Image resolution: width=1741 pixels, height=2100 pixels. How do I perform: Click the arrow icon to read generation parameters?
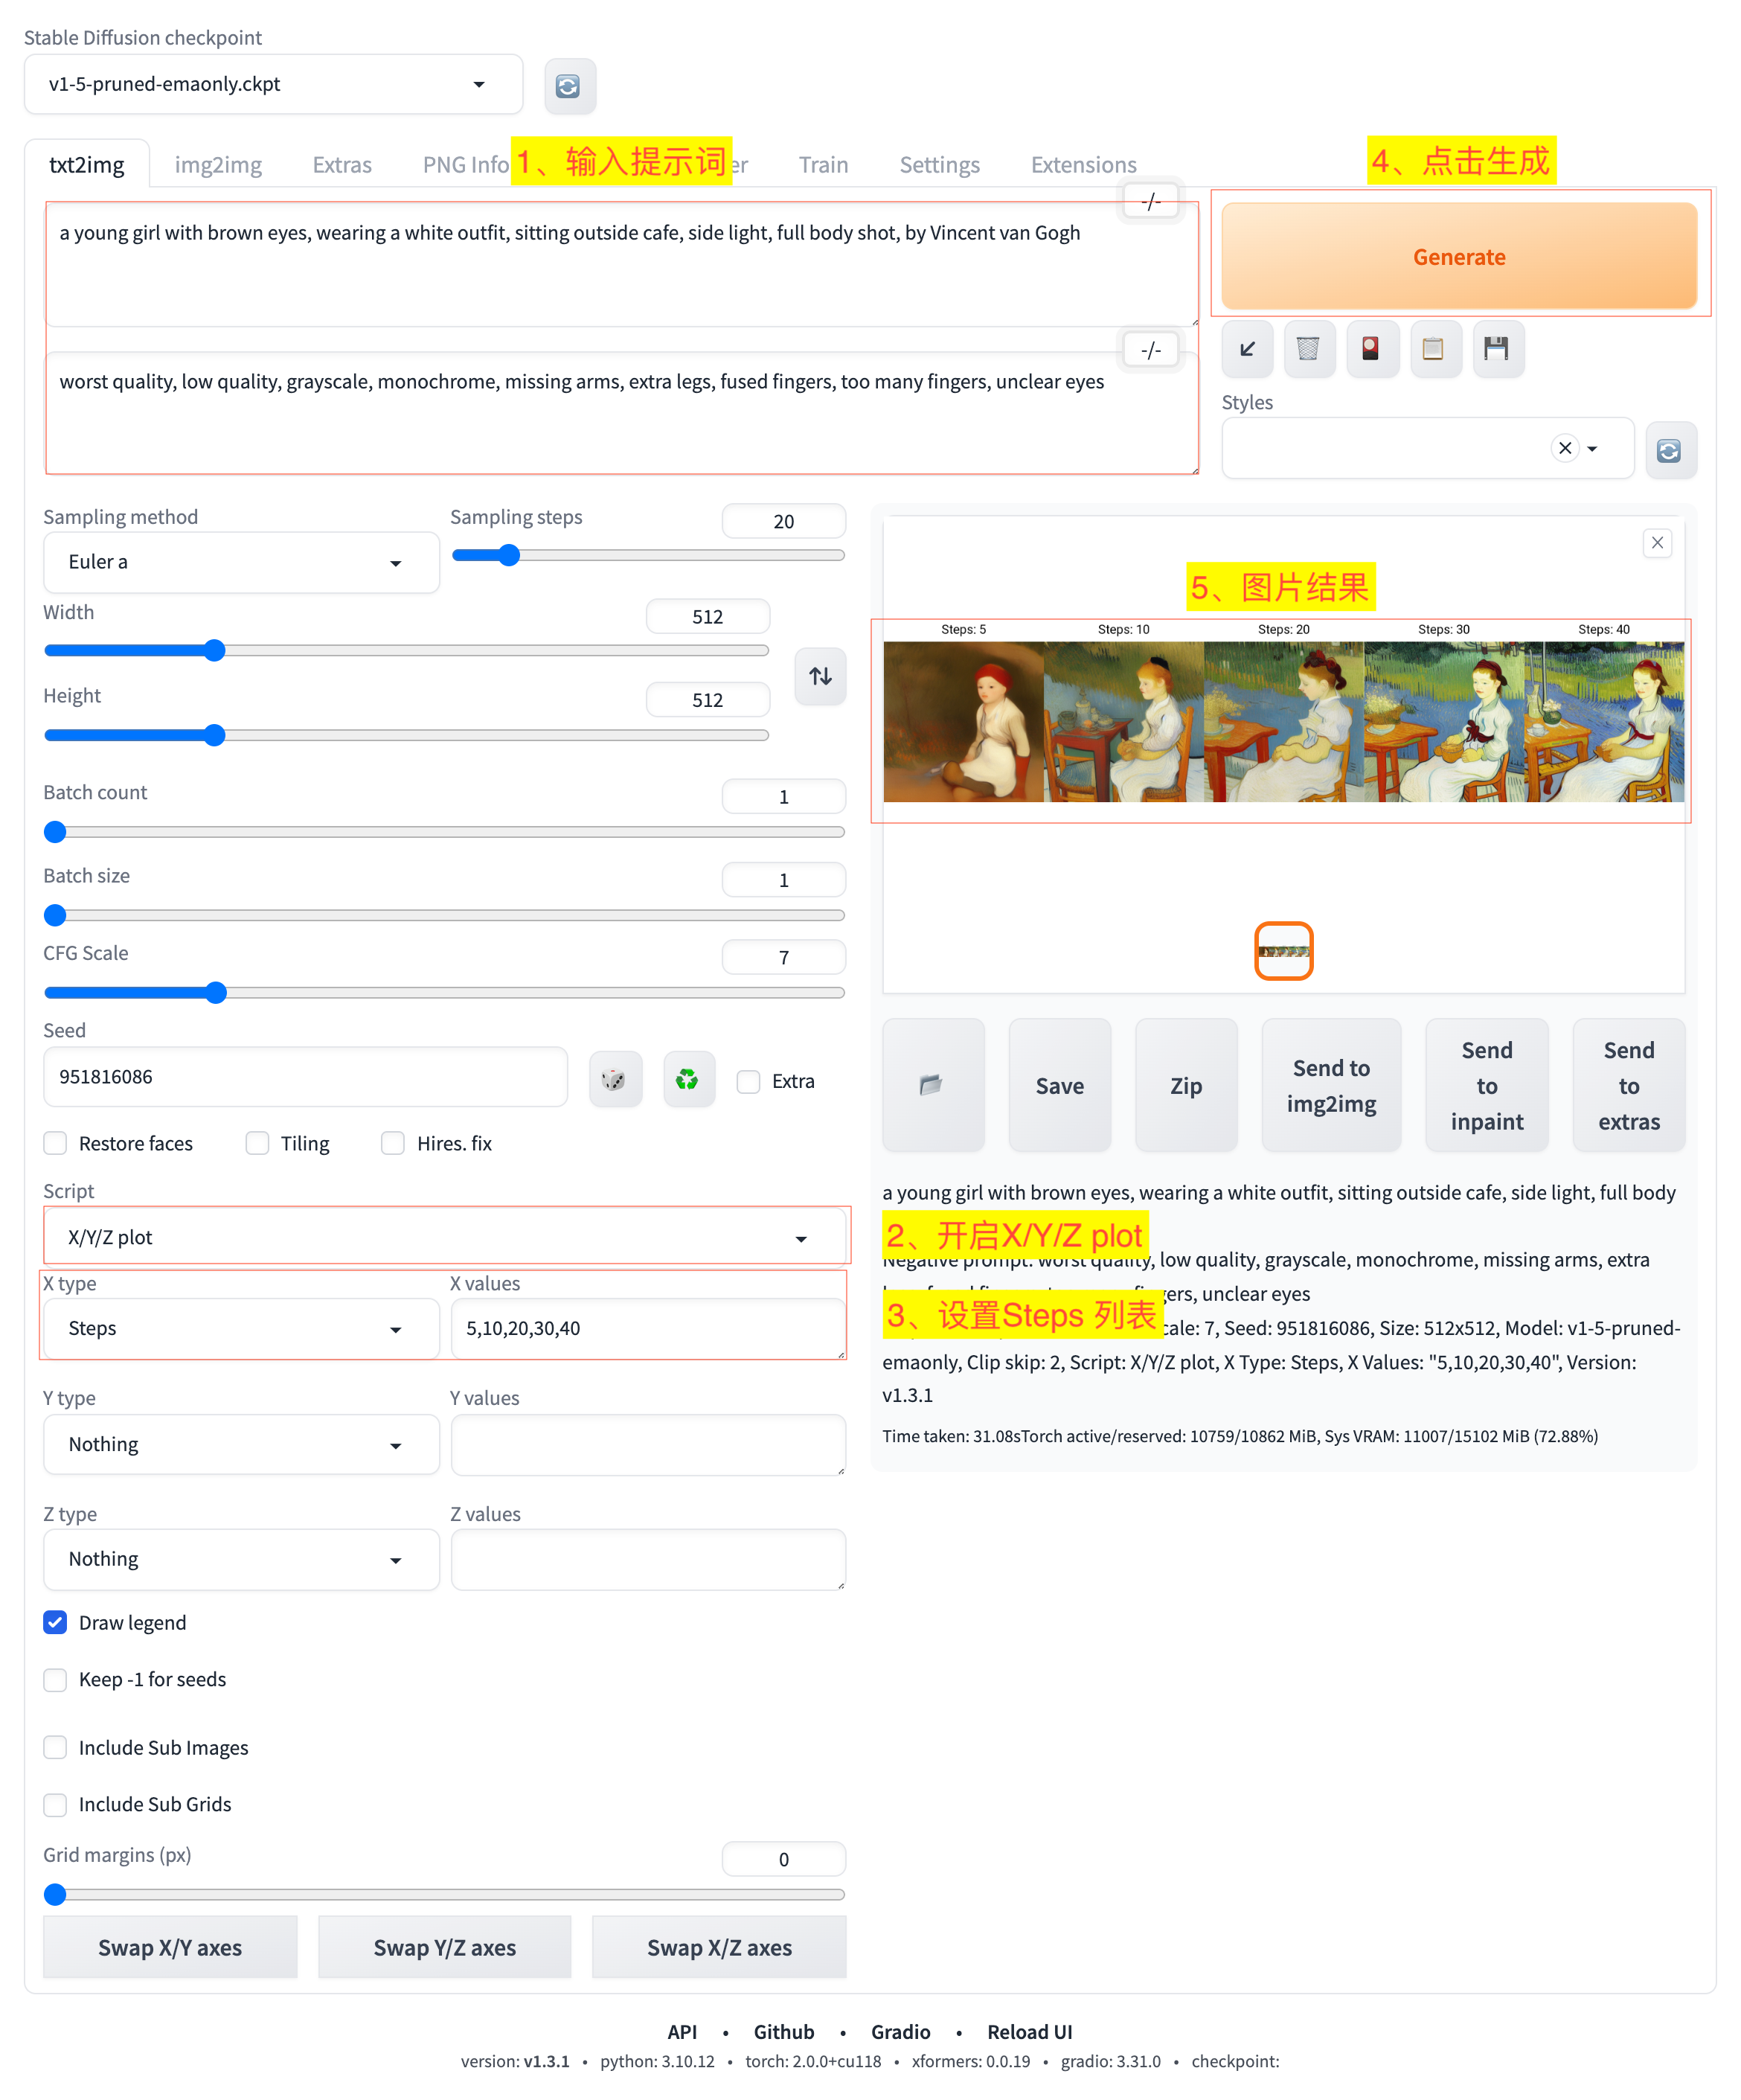click(x=1247, y=349)
